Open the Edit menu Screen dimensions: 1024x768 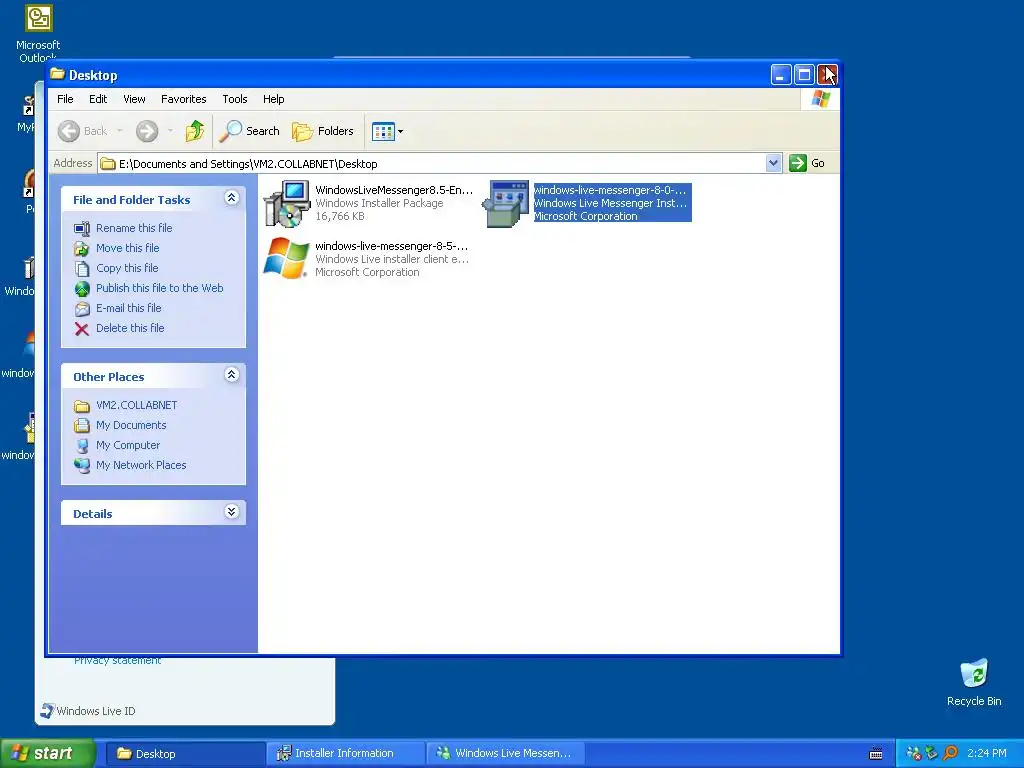(x=98, y=99)
